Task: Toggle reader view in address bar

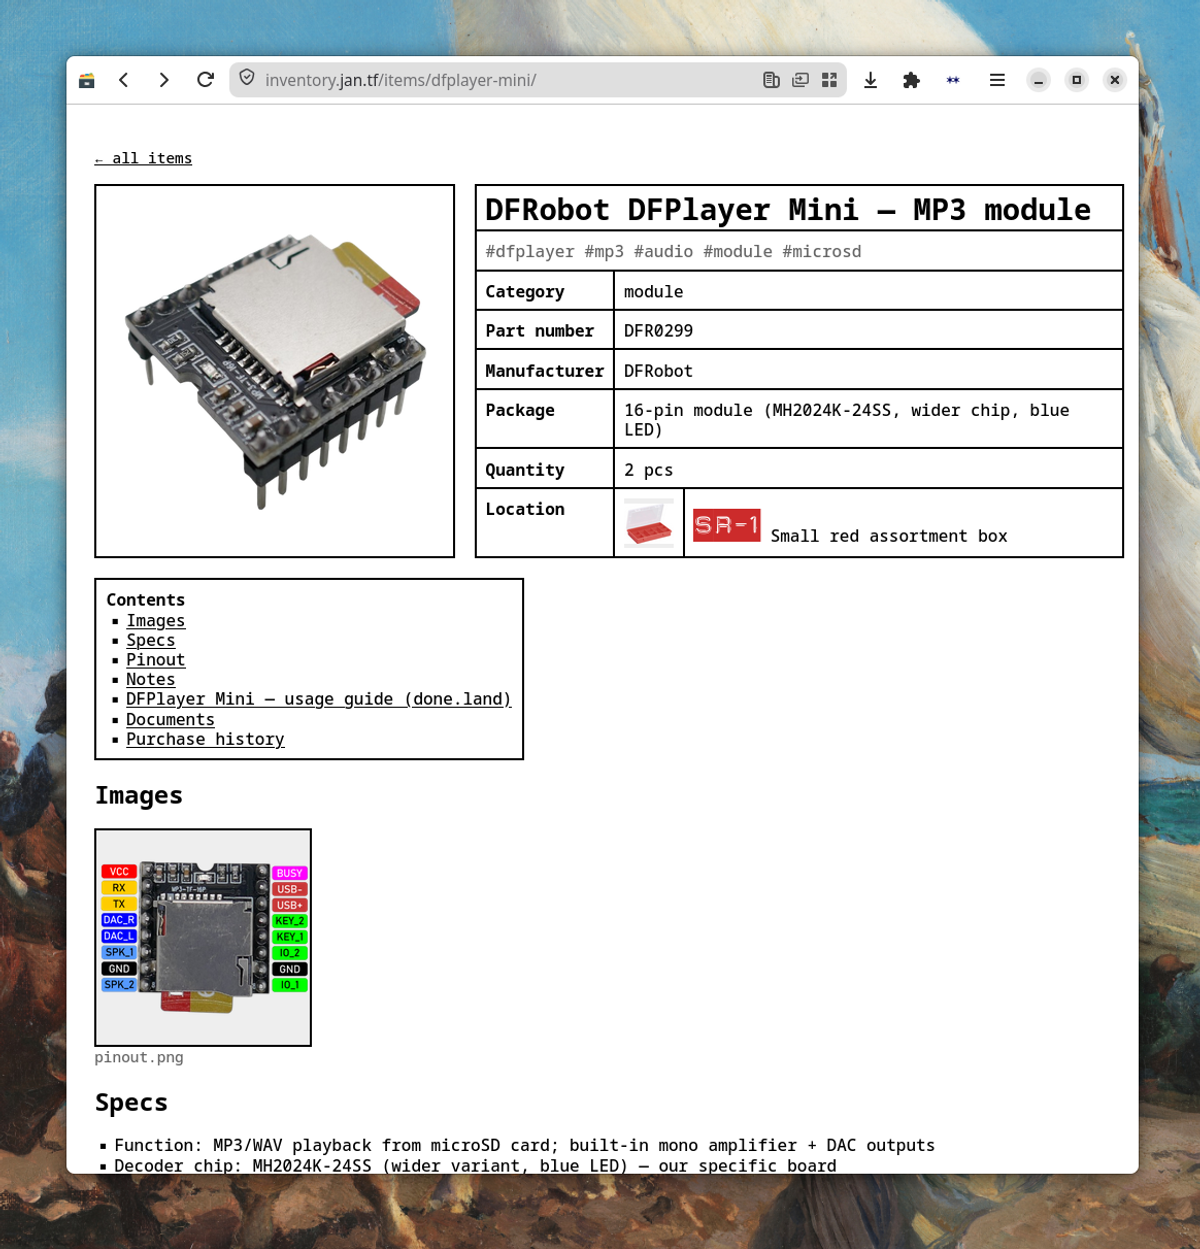Action: click(x=771, y=80)
